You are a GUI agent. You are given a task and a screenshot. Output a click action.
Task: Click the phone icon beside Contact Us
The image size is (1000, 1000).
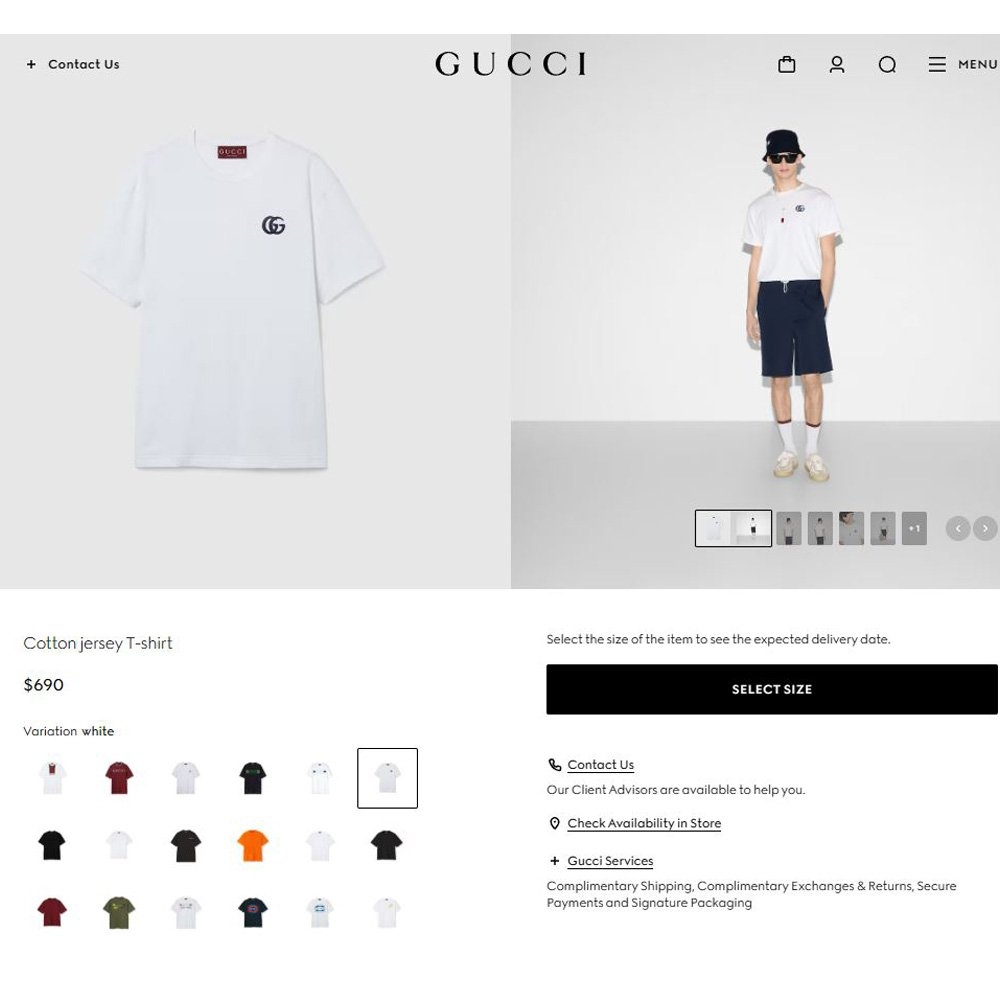pos(555,765)
